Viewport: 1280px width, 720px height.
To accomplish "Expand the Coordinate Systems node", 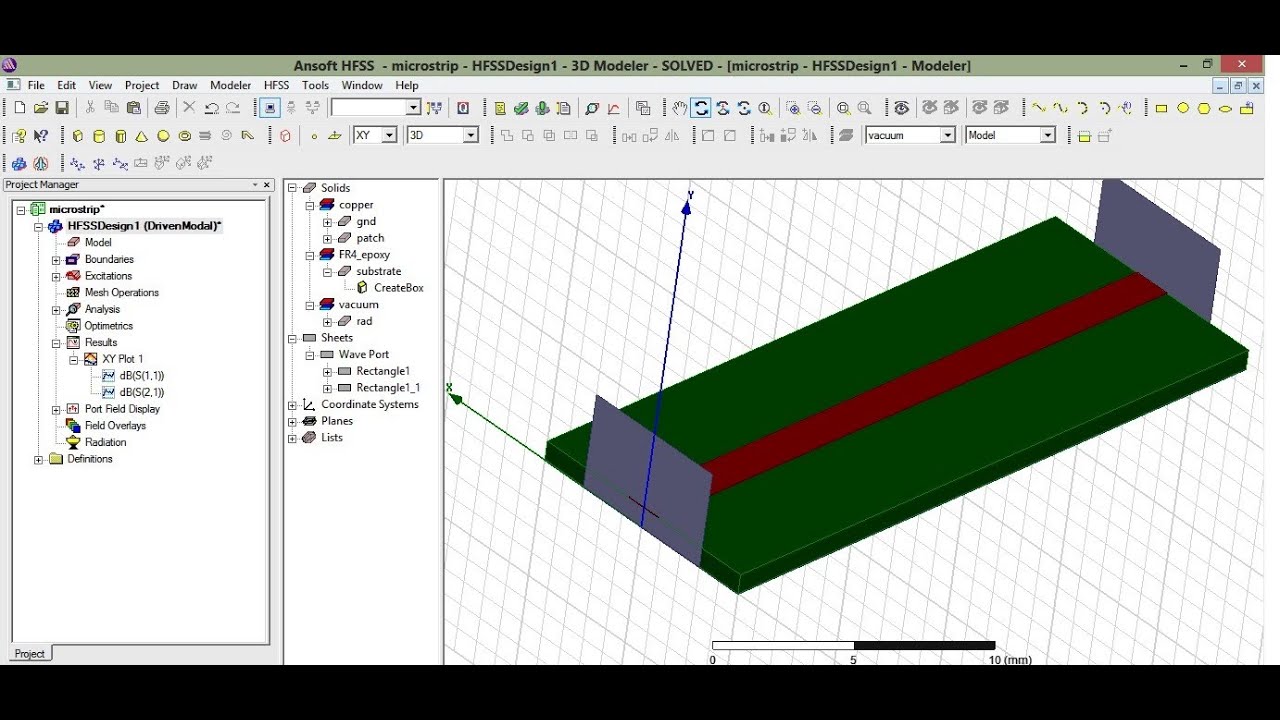I will pyautogui.click(x=292, y=405).
